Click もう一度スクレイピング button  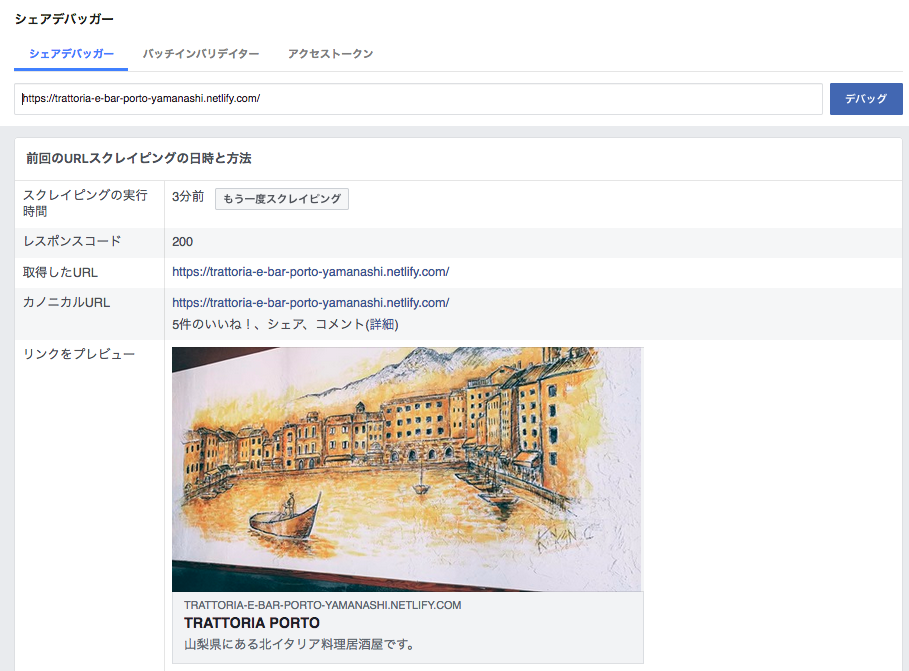click(282, 199)
